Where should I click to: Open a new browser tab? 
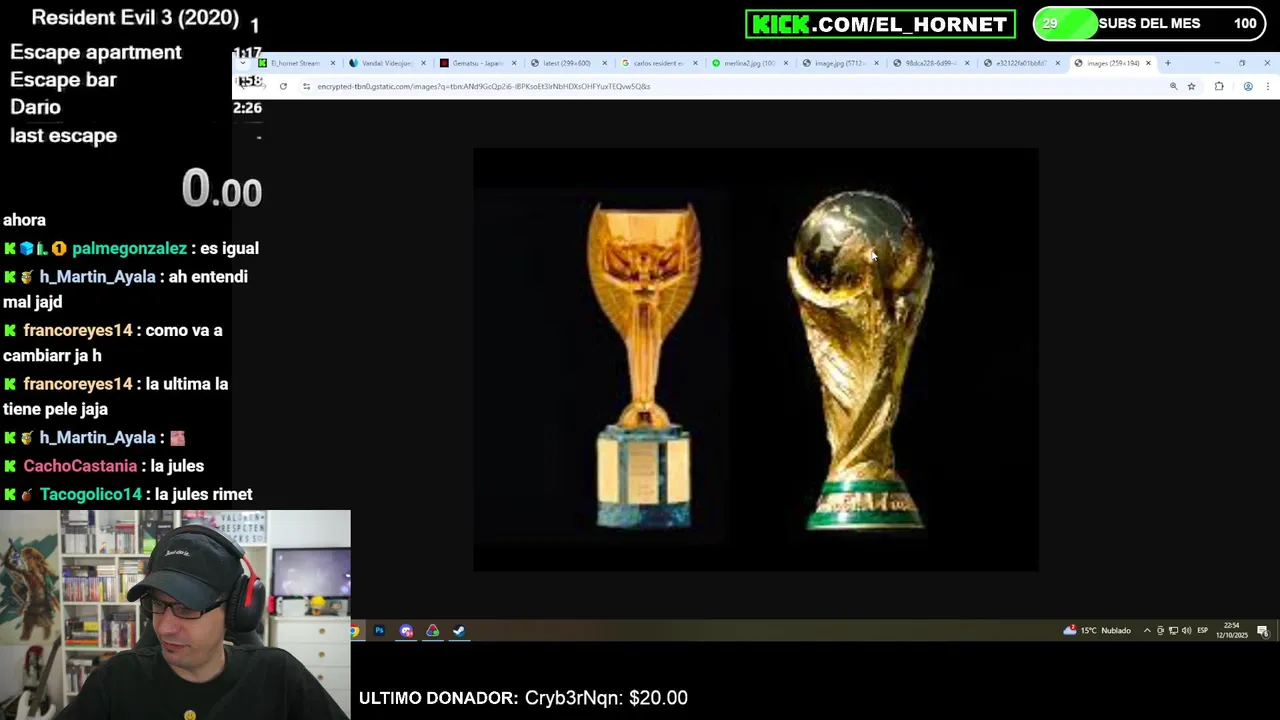(x=1167, y=63)
